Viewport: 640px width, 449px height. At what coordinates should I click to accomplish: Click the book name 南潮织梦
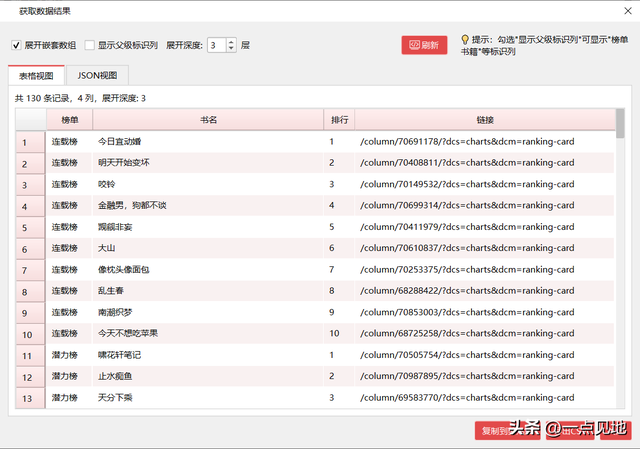pyautogui.click(x=115, y=312)
